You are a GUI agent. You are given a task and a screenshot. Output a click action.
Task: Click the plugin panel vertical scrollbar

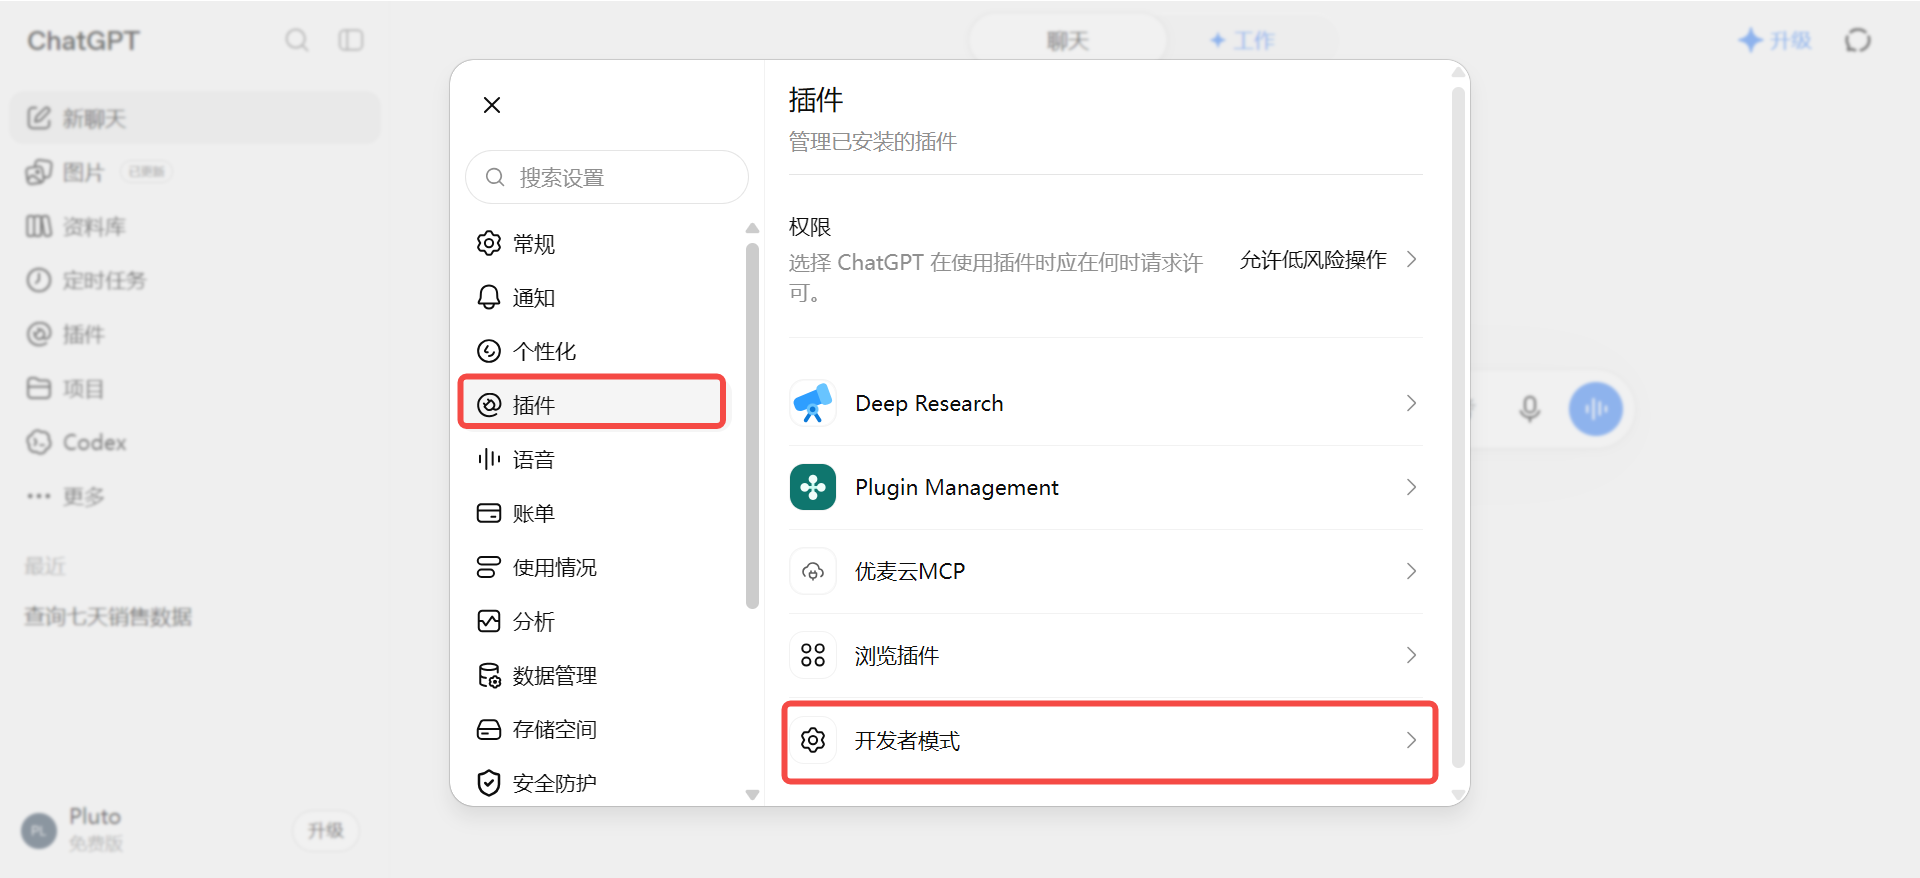pos(1458,428)
